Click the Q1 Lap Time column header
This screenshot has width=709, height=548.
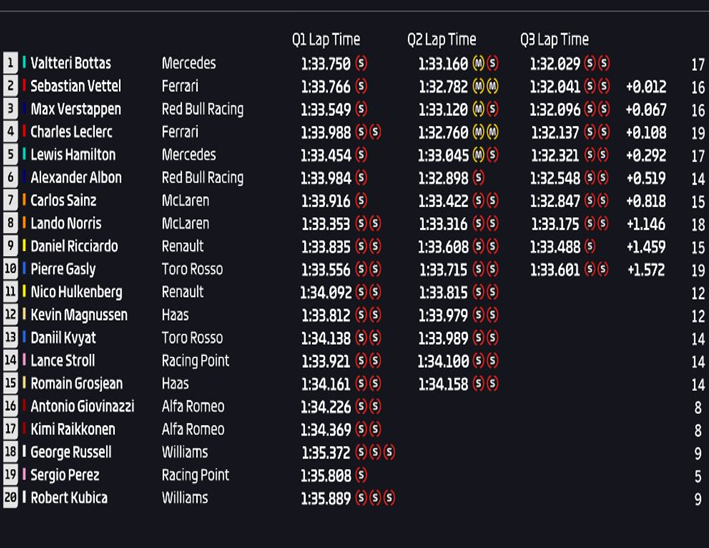326,39
